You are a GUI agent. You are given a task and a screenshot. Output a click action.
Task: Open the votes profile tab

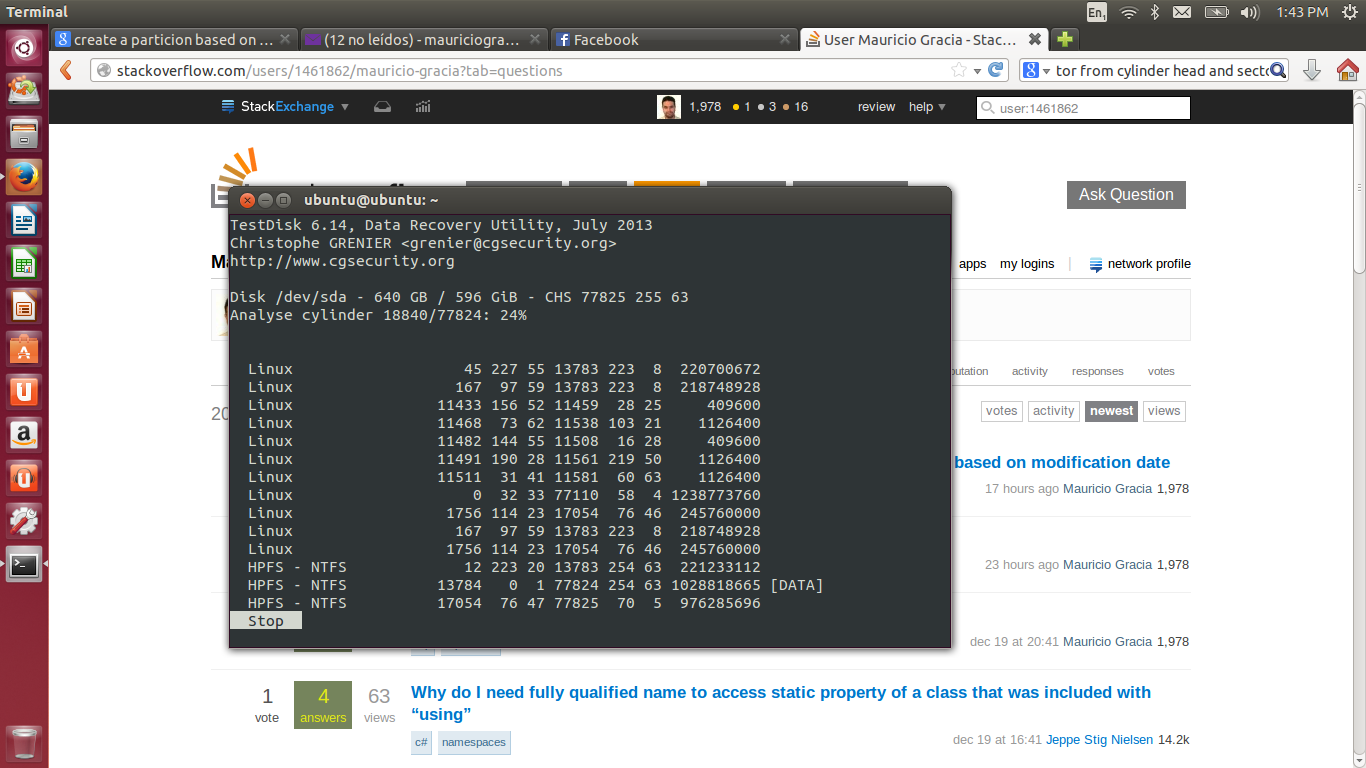click(x=1161, y=371)
